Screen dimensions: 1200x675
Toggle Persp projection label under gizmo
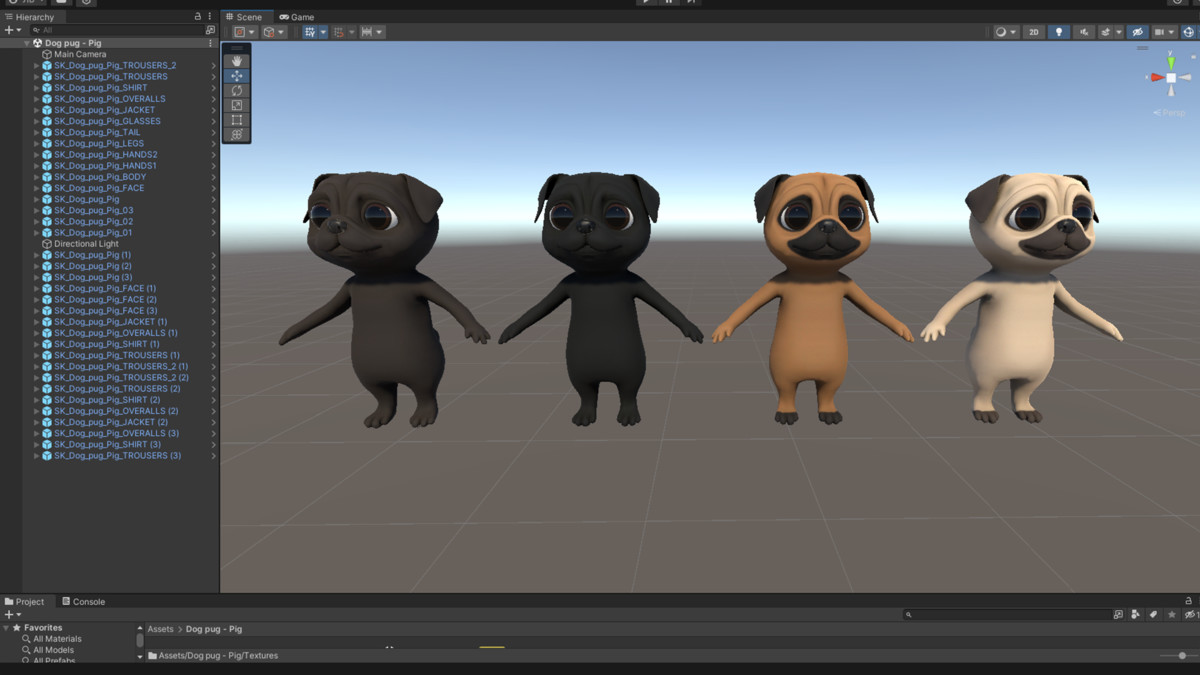(1170, 113)
